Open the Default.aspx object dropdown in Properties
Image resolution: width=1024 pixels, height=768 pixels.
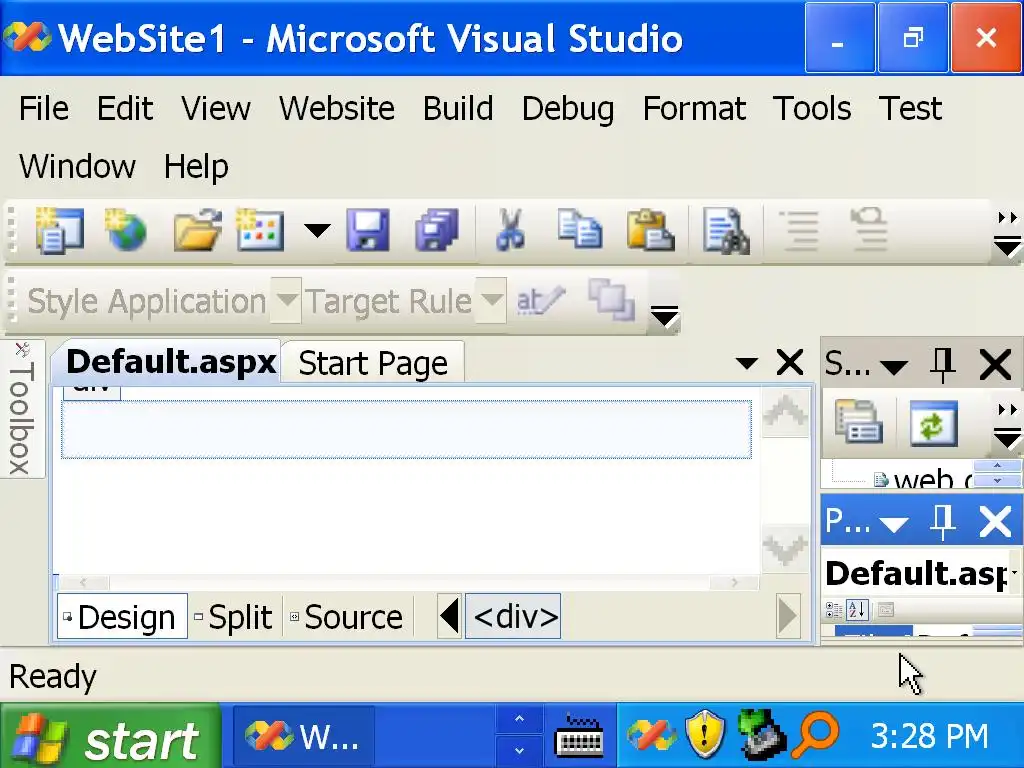pos(1016,573)
